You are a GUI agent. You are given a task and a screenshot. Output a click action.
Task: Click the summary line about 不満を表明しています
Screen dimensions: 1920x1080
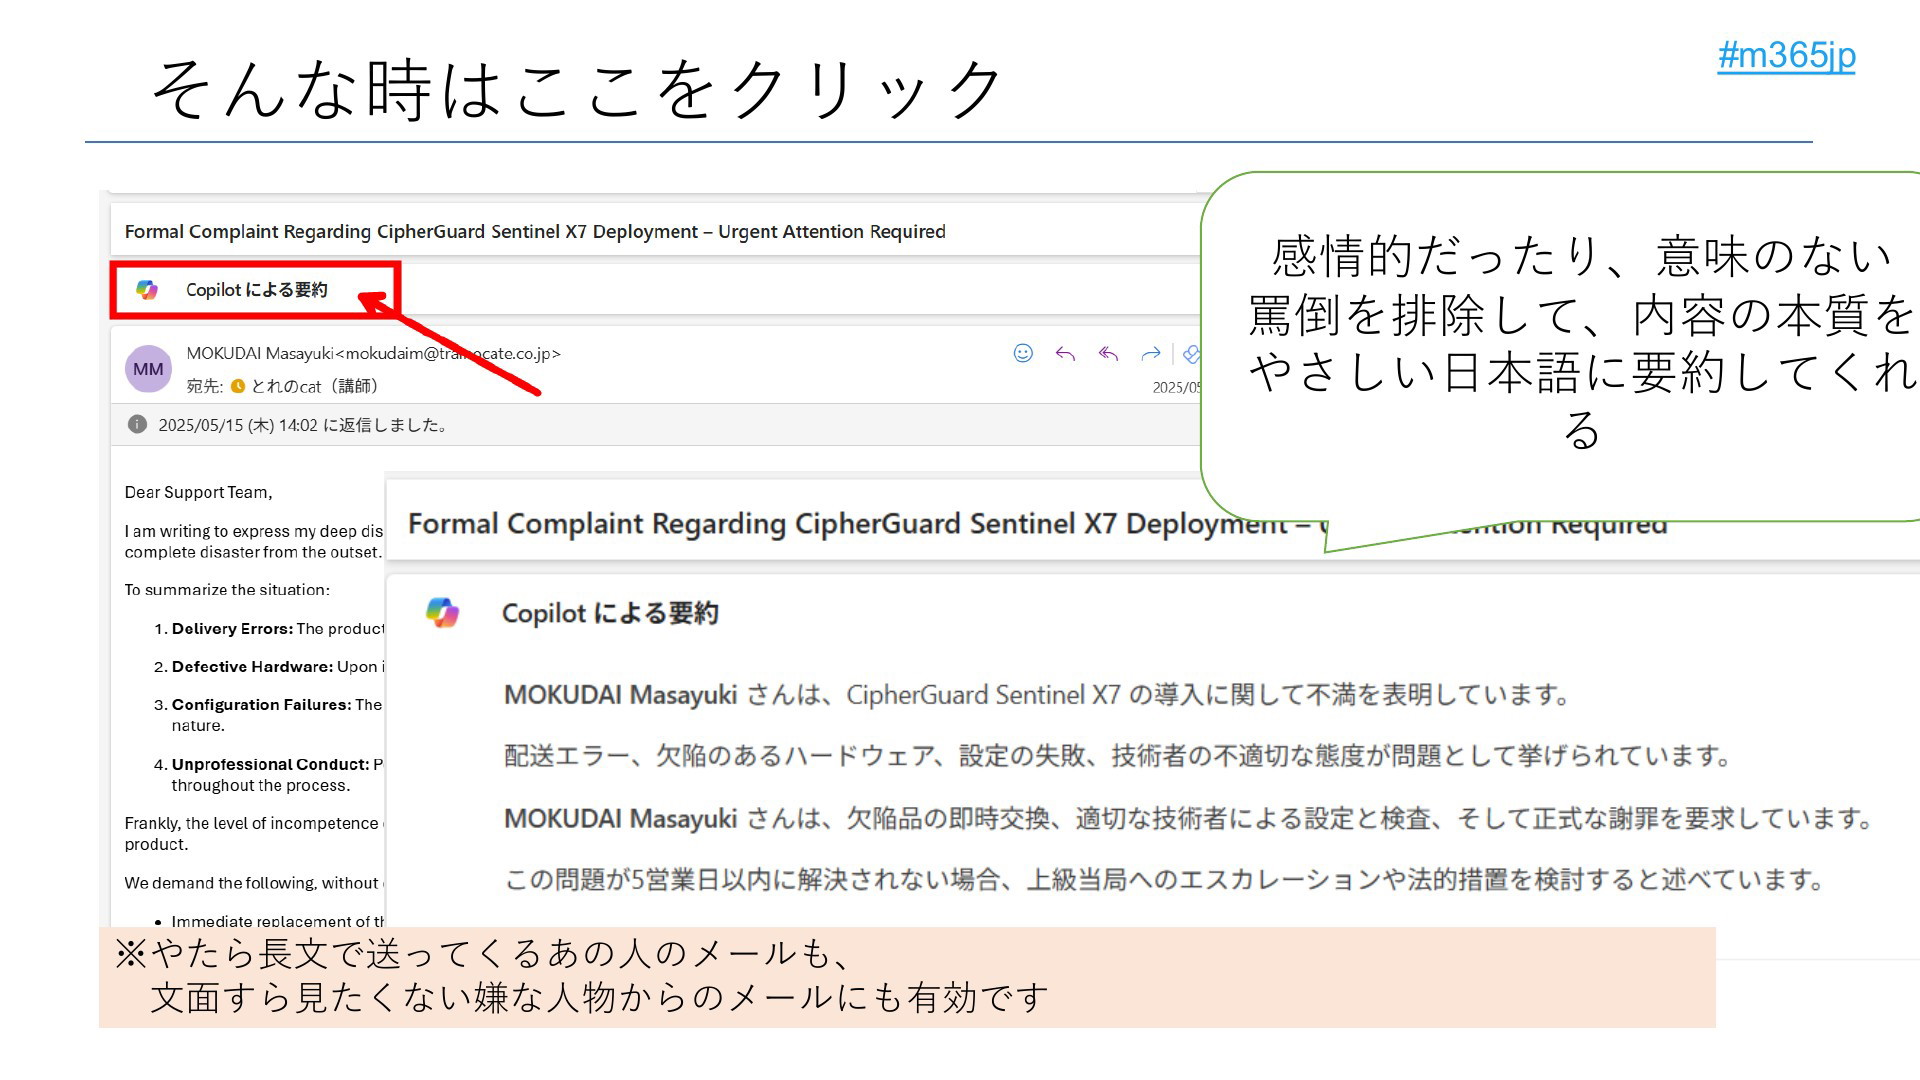pyautogui.click(x=1038, y=695)
